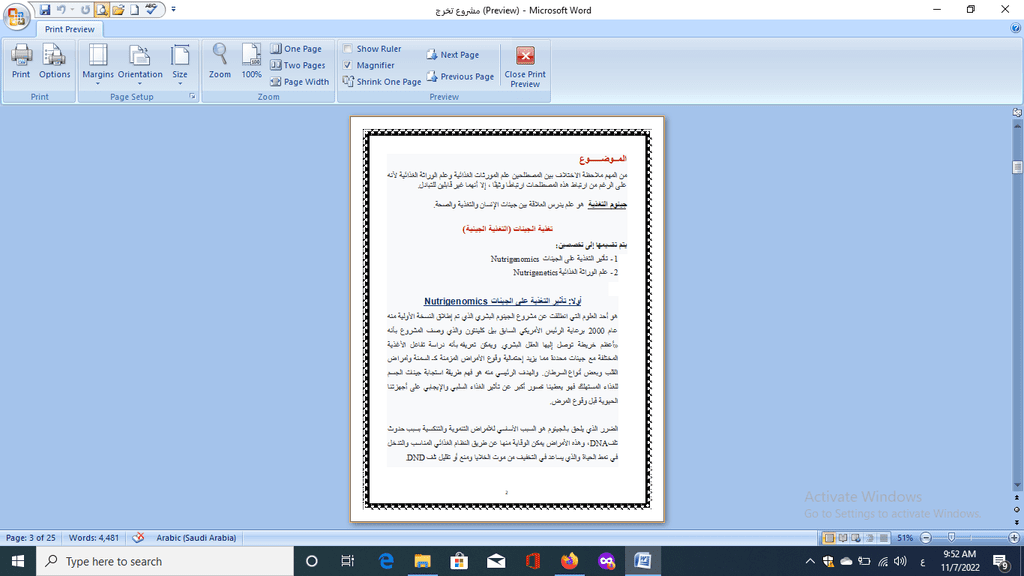The height and width of the screenshot is (576, 1024).
Task: Open the Orientation dropdown
Action: (x=140, y=64)
